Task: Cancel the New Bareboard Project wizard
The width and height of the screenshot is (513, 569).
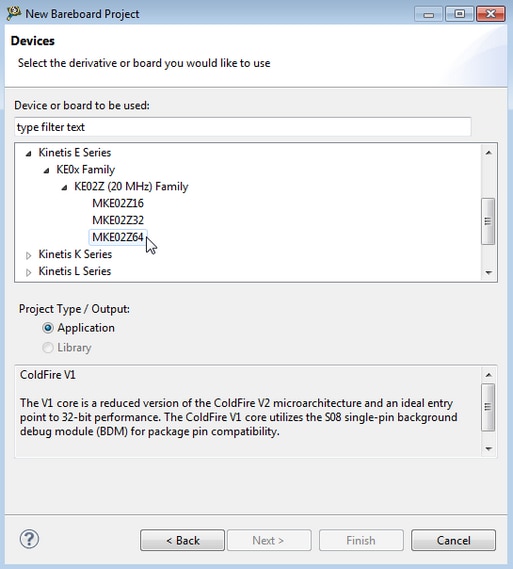Action: 454,540
